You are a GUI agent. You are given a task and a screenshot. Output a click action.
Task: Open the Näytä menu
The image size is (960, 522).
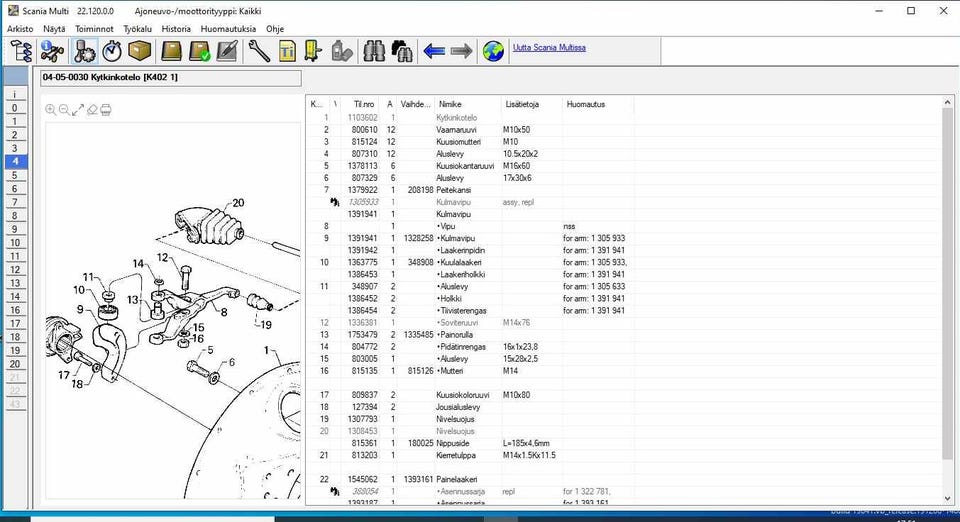[54, 29]
